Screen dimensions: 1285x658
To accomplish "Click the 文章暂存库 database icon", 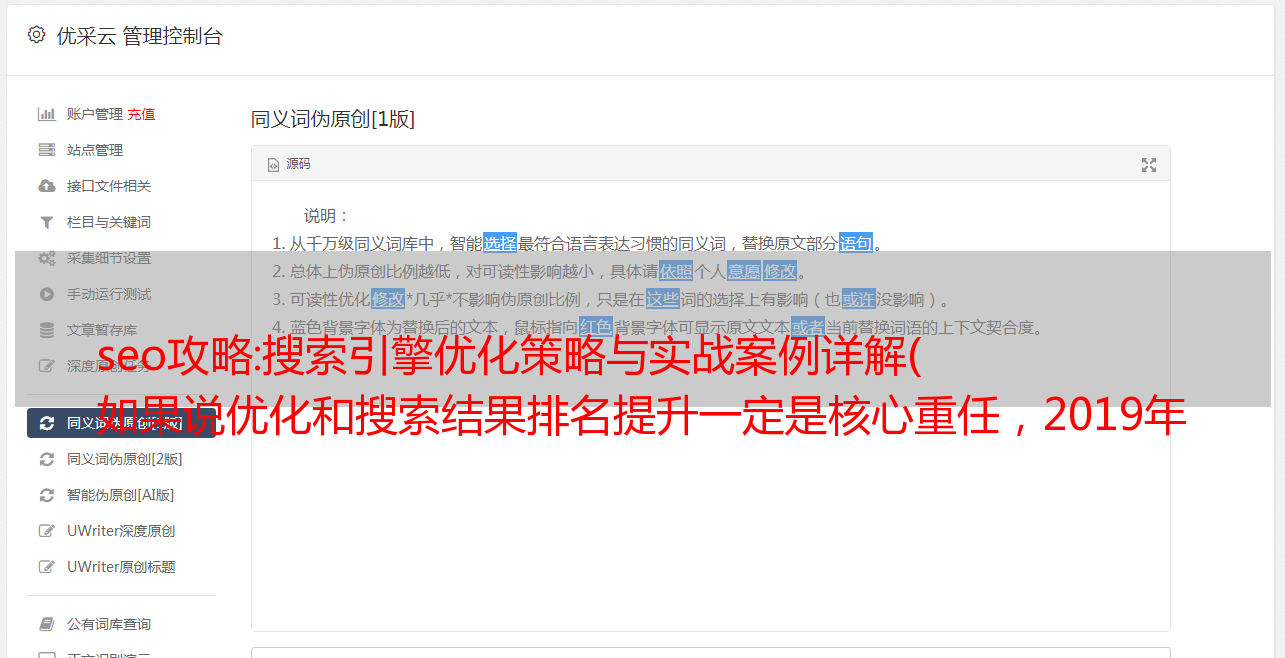I will pyautogui.click(x=46, y=330).
